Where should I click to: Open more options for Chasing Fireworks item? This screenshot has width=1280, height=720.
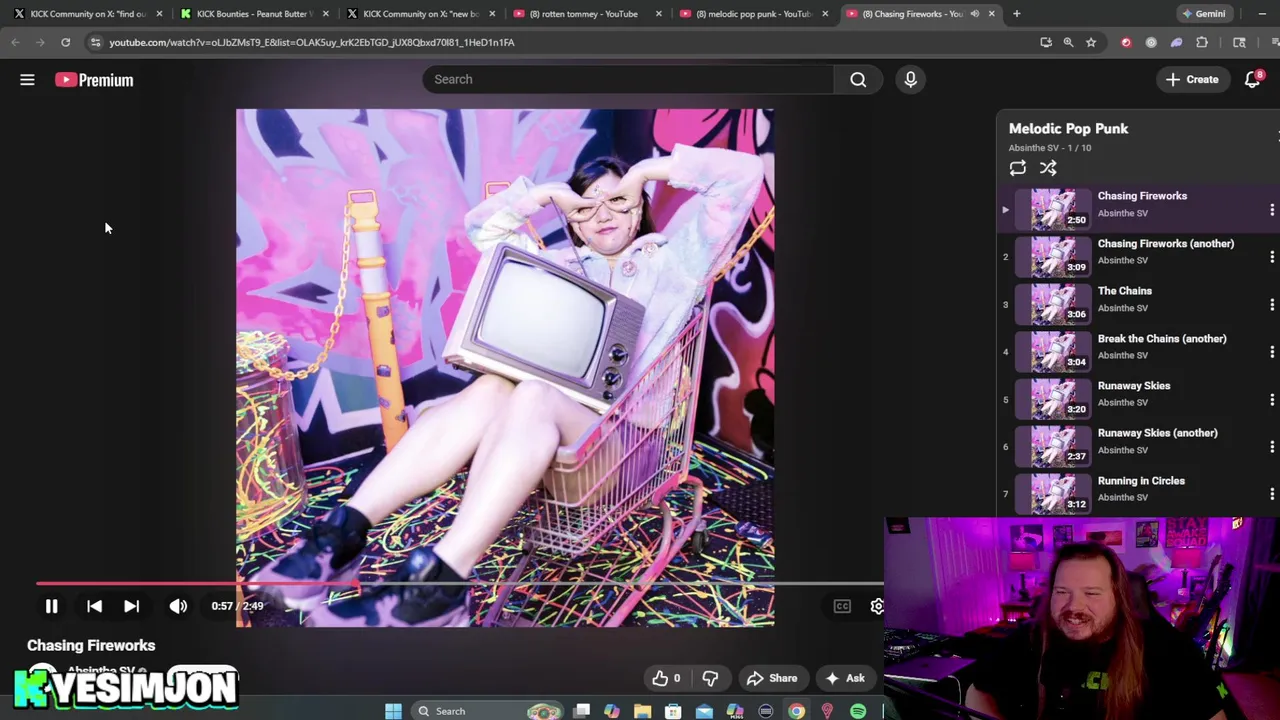tap(1271, 210)
